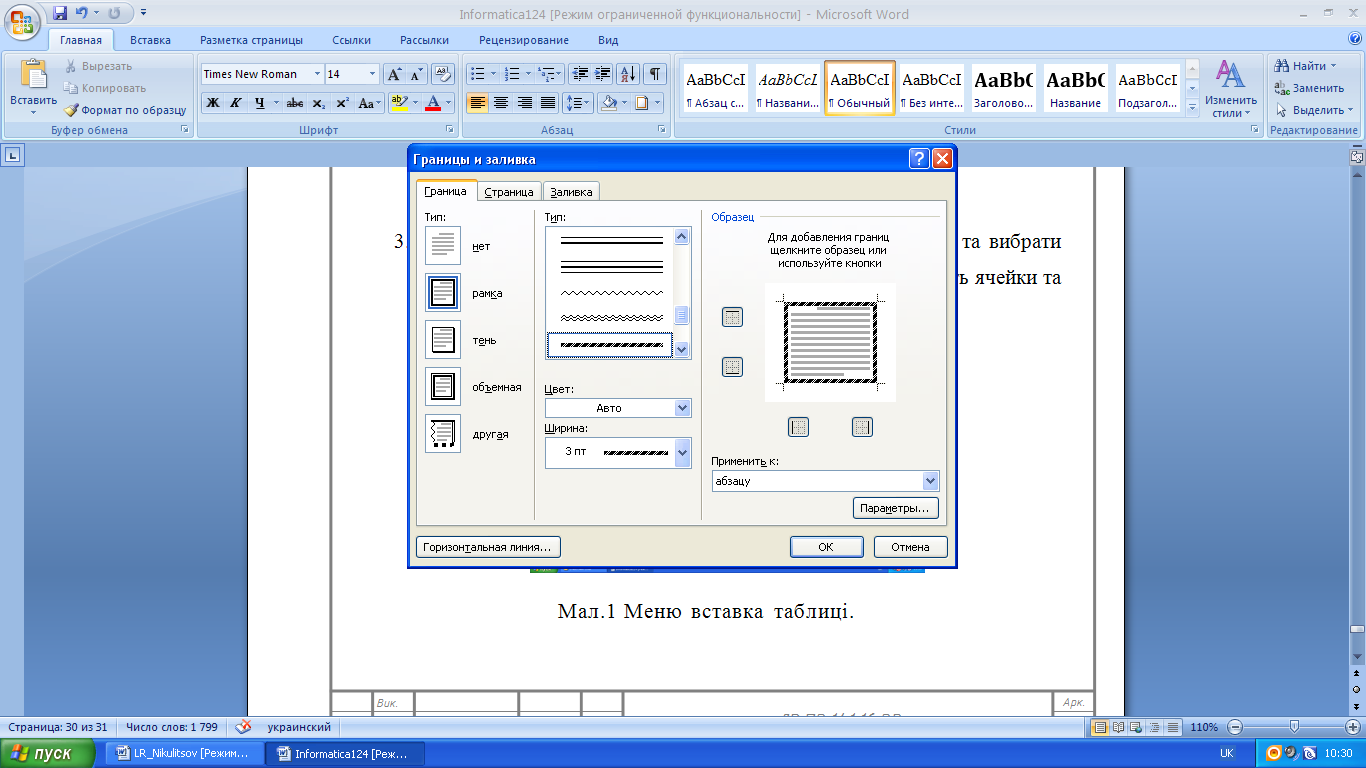
Task: Click text highlight color button
Action: pyautogui.click(x=399, y=103)
